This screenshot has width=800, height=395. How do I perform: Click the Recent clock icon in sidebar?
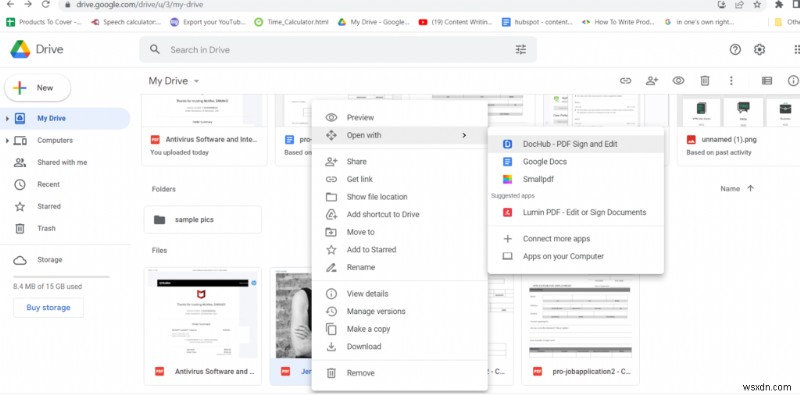coord(20,185)
